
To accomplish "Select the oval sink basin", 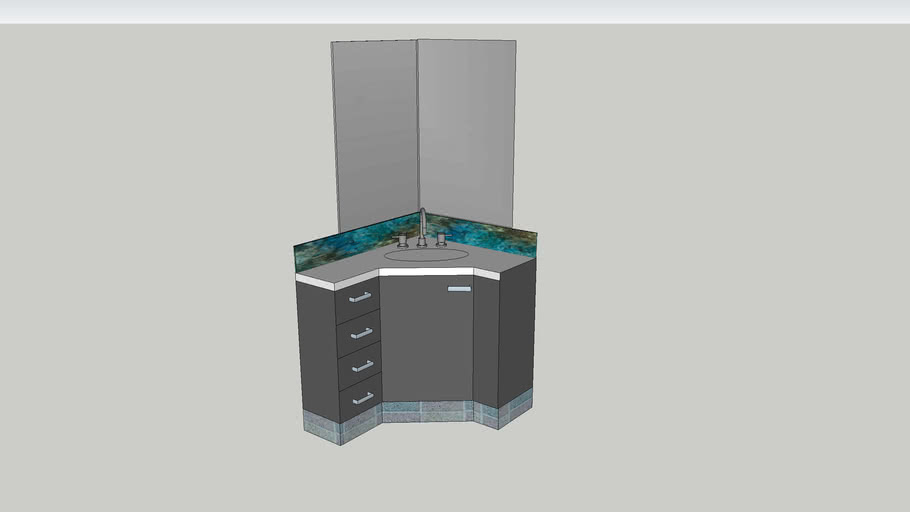I will click(426, 255).
